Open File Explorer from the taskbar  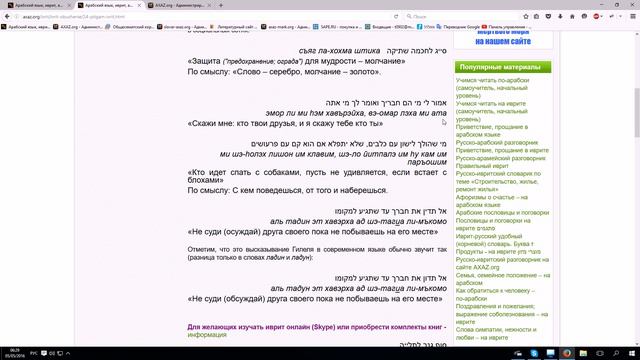click(x=583, y=353)
